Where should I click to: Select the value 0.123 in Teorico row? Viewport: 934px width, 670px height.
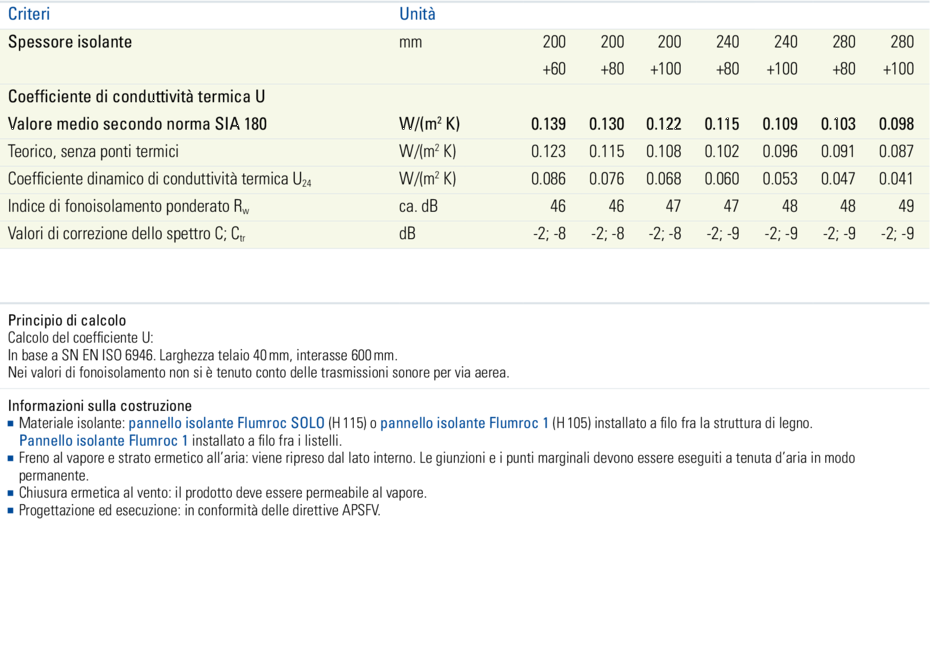coord(548,152)
